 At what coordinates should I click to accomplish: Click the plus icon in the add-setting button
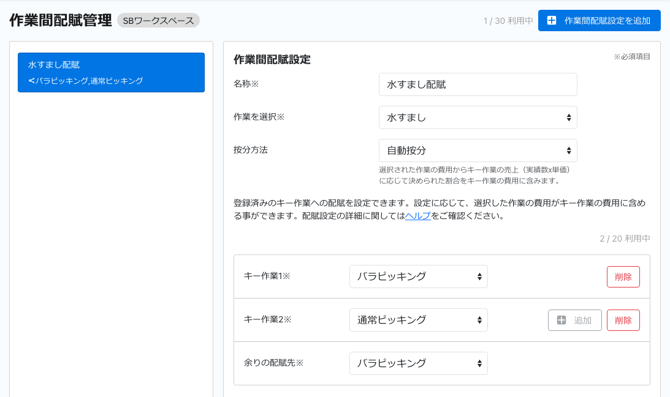[552, 21]
